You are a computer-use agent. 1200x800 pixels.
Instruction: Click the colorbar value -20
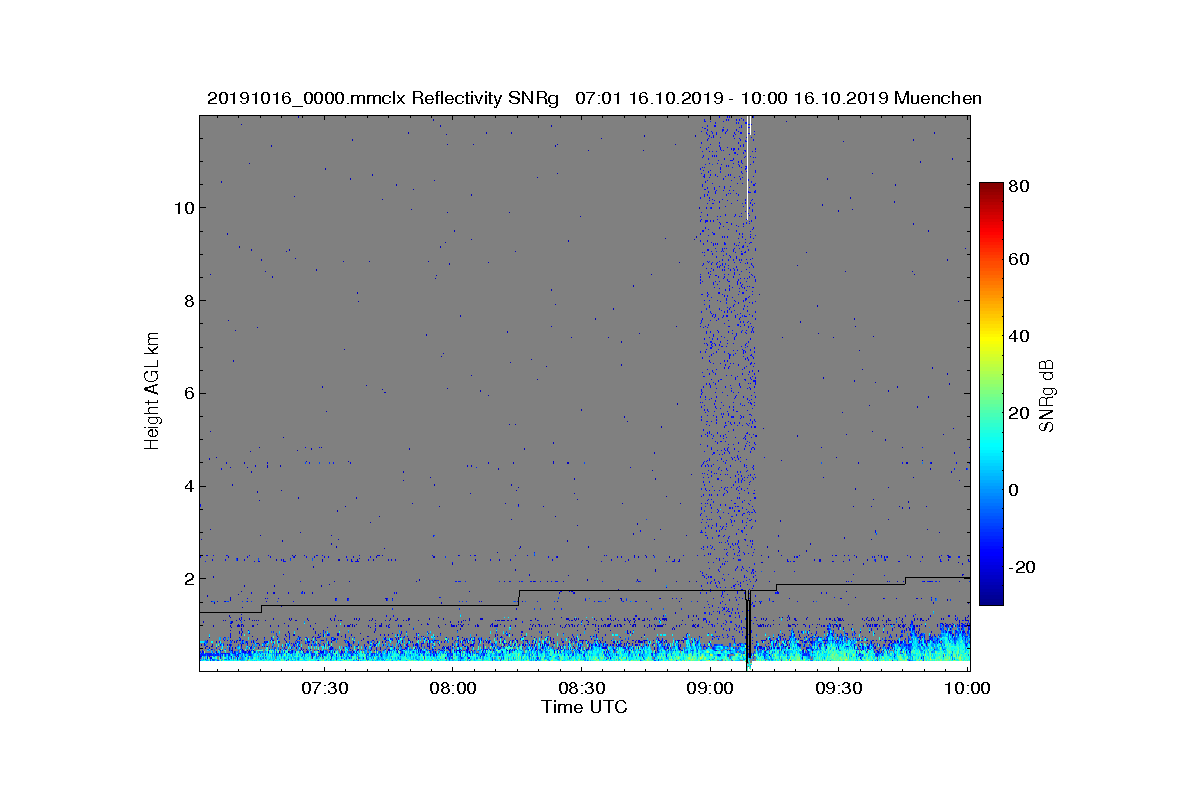pyautogui.click(x=1024, y=567)
